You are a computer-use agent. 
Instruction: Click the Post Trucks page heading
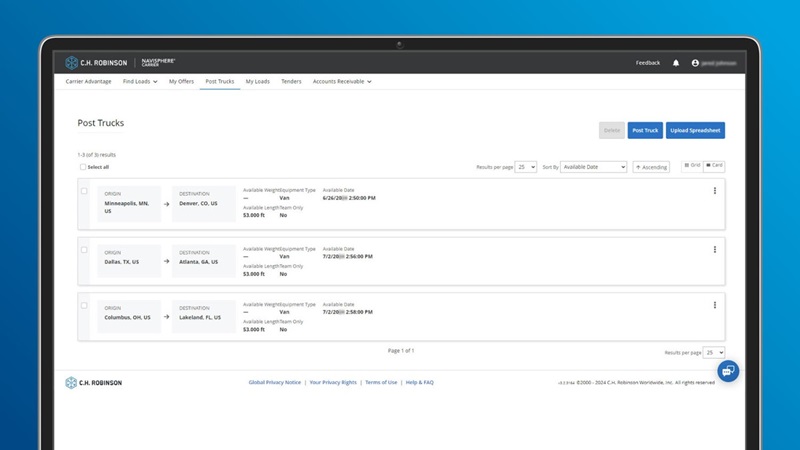101,123
